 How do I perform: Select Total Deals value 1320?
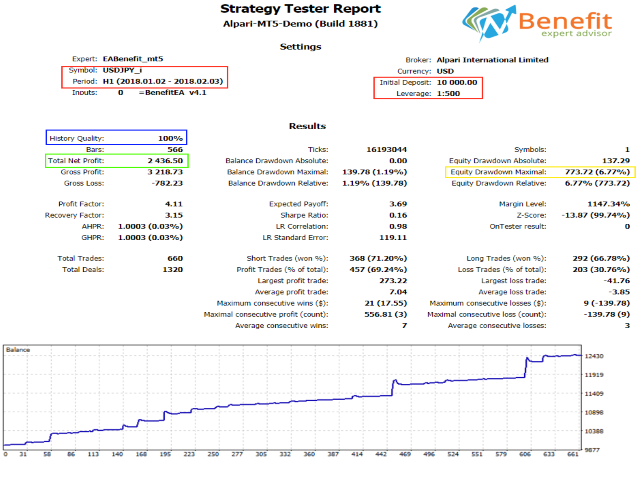pos(173,269)
